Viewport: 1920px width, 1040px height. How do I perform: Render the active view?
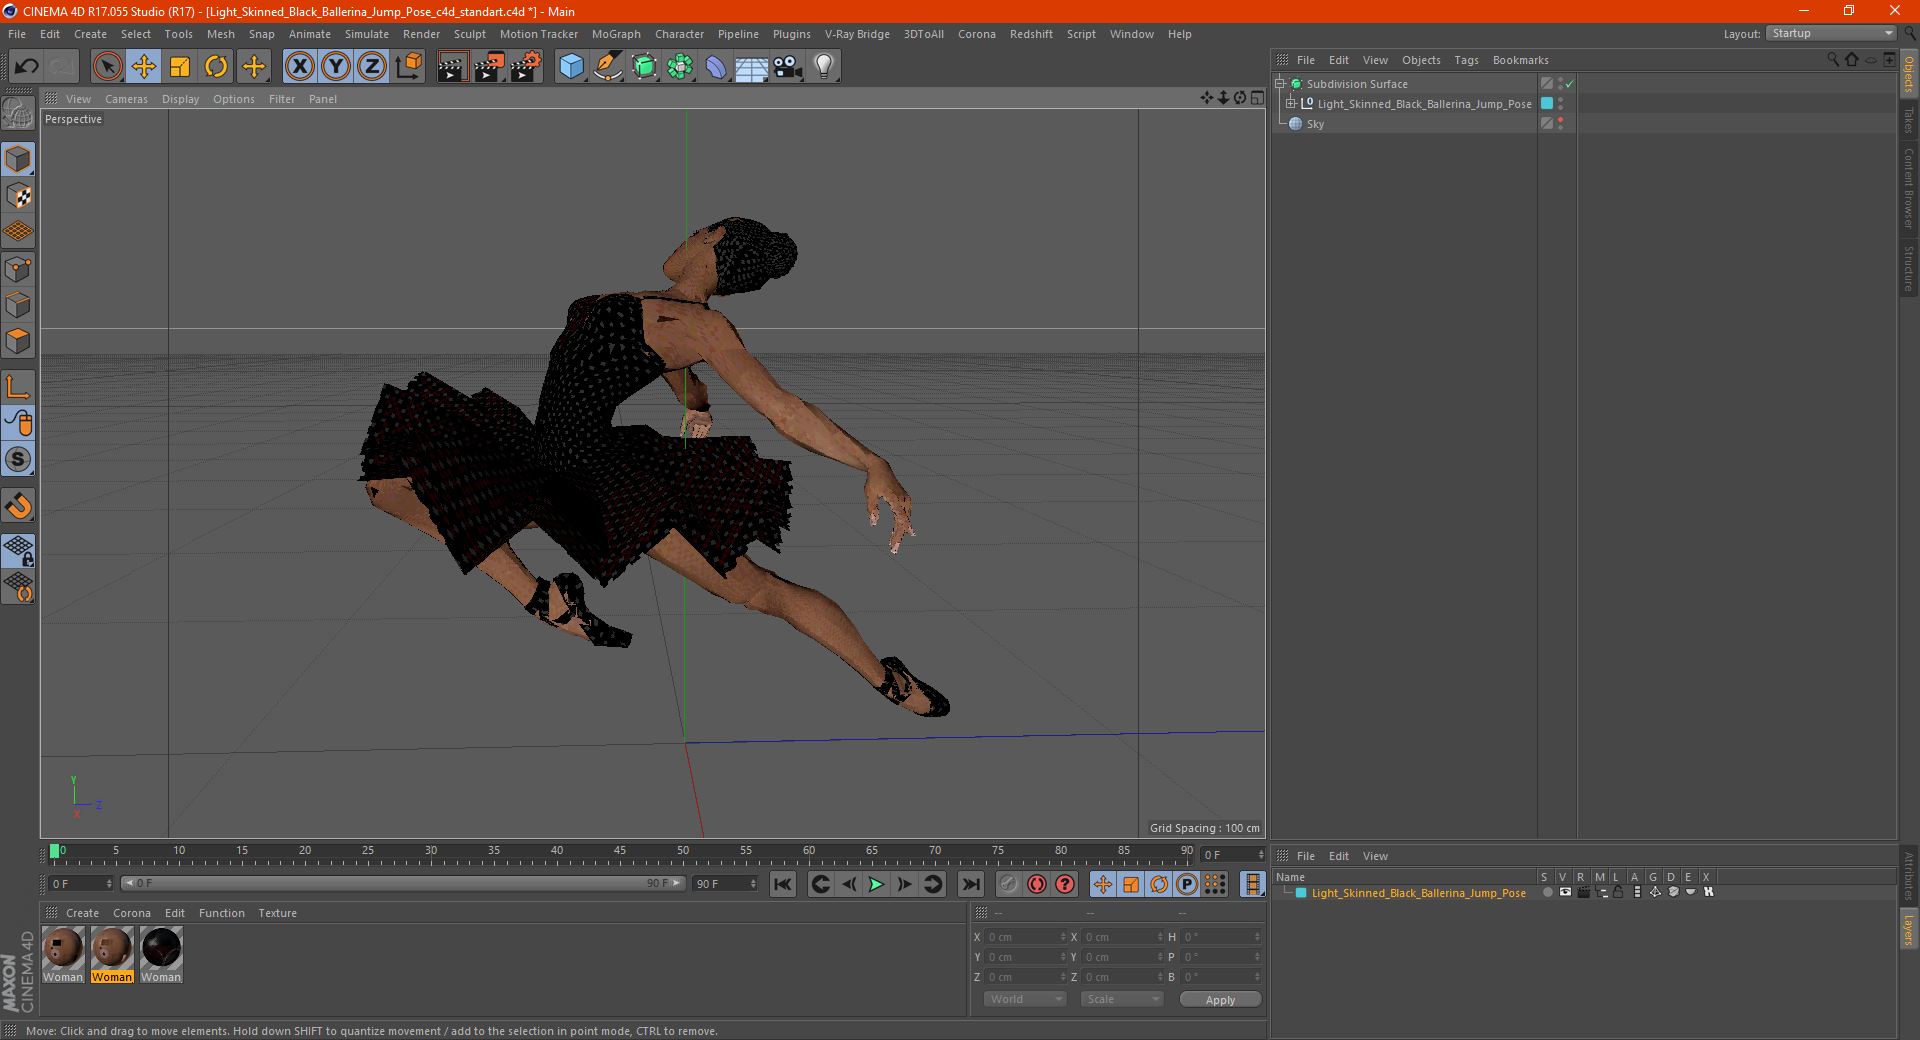(x=452, y=67)
